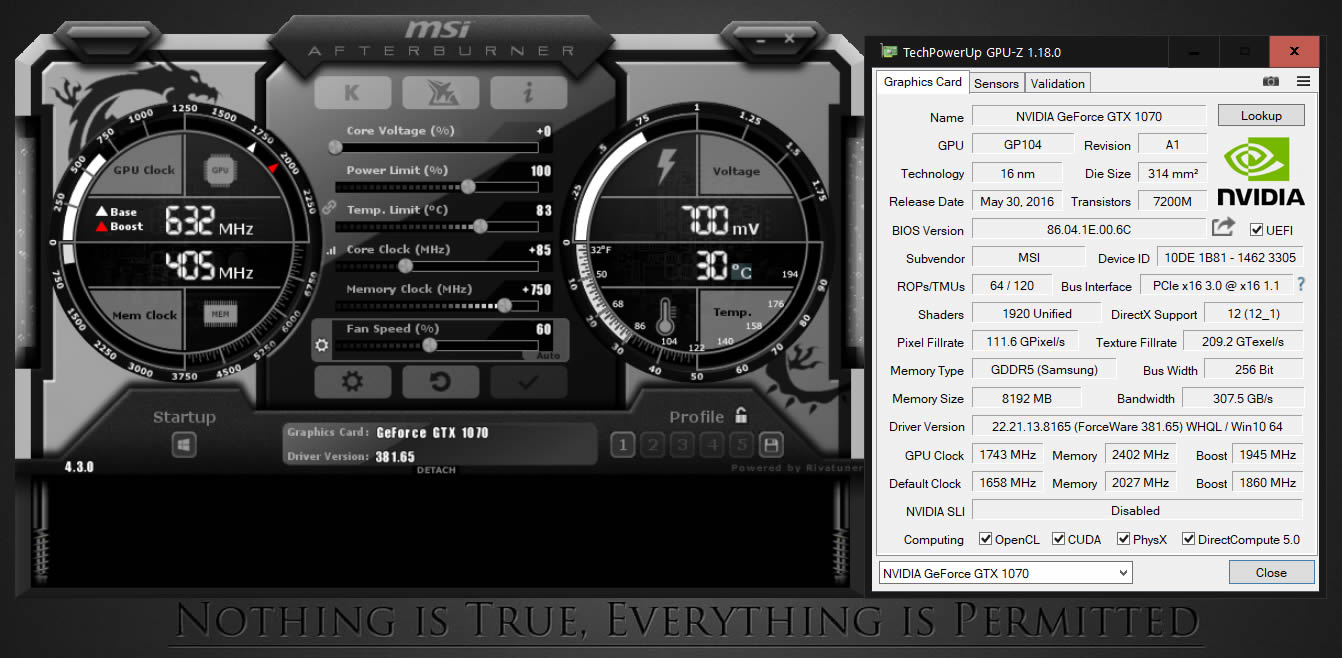The height and width of the screenshot is (658, 1342).
Task: Click the Device ID field value
Action: [x=1230, y=257]
